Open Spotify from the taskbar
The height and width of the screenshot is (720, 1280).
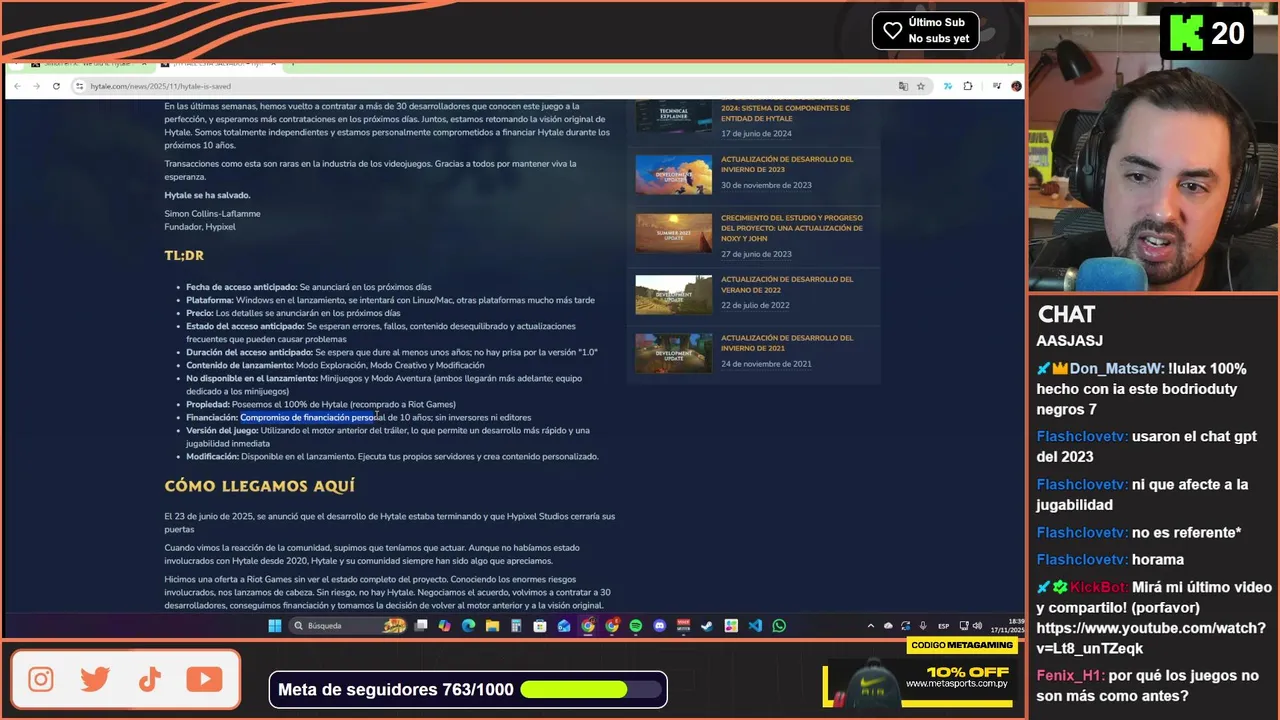click(636, 626)
